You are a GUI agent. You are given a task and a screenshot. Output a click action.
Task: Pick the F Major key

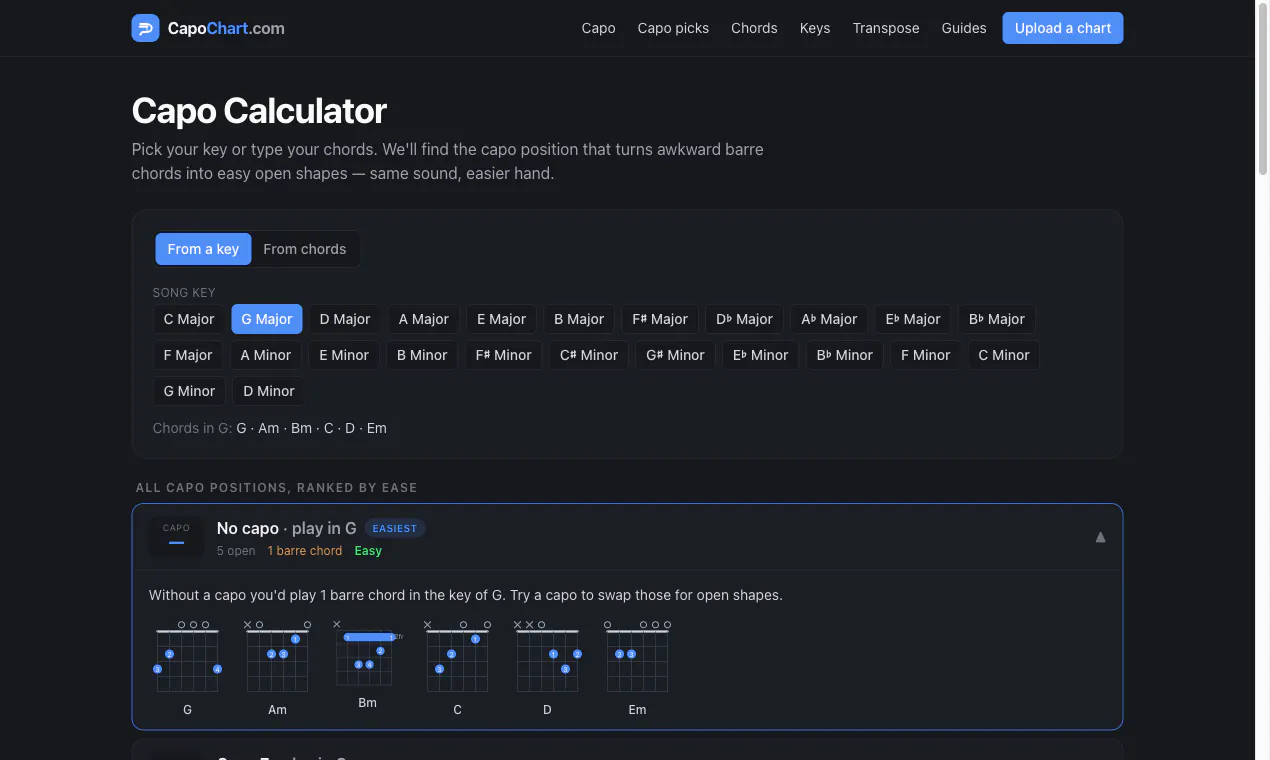tap(188, 355)
